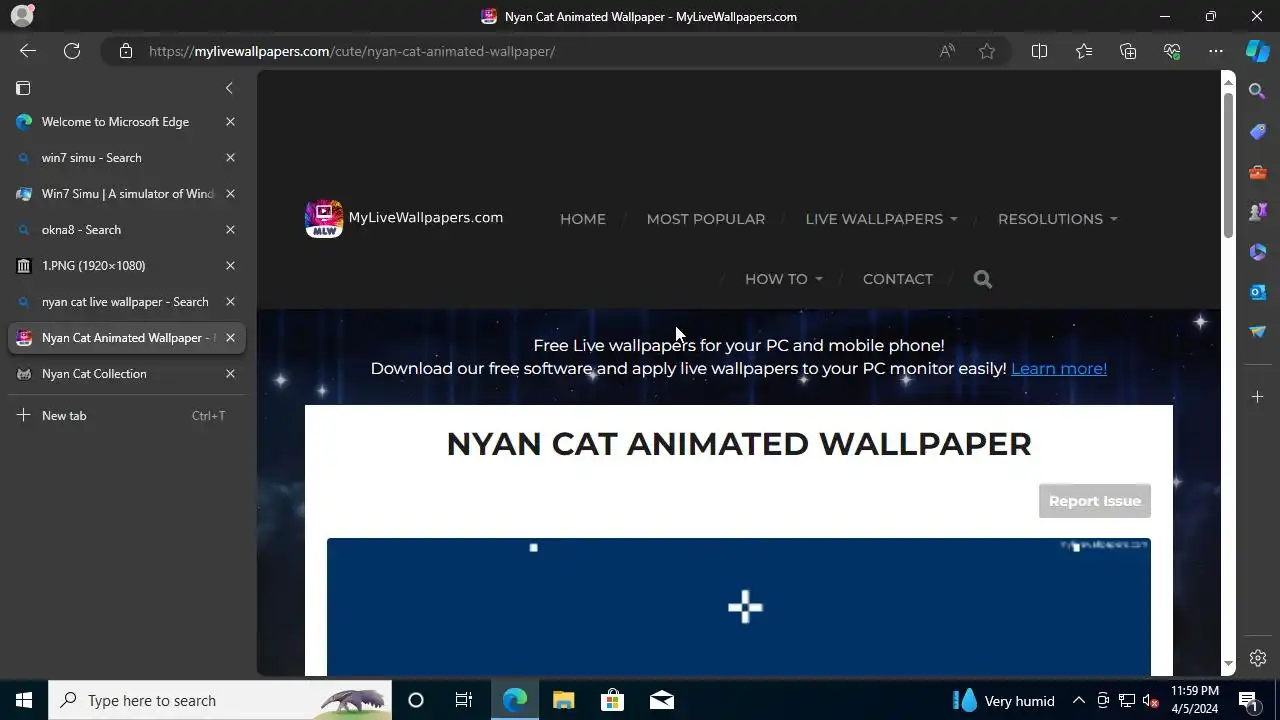Click the MyLiveWallpapers.com logo
The image size is (1280, 720).
point(404,218)
